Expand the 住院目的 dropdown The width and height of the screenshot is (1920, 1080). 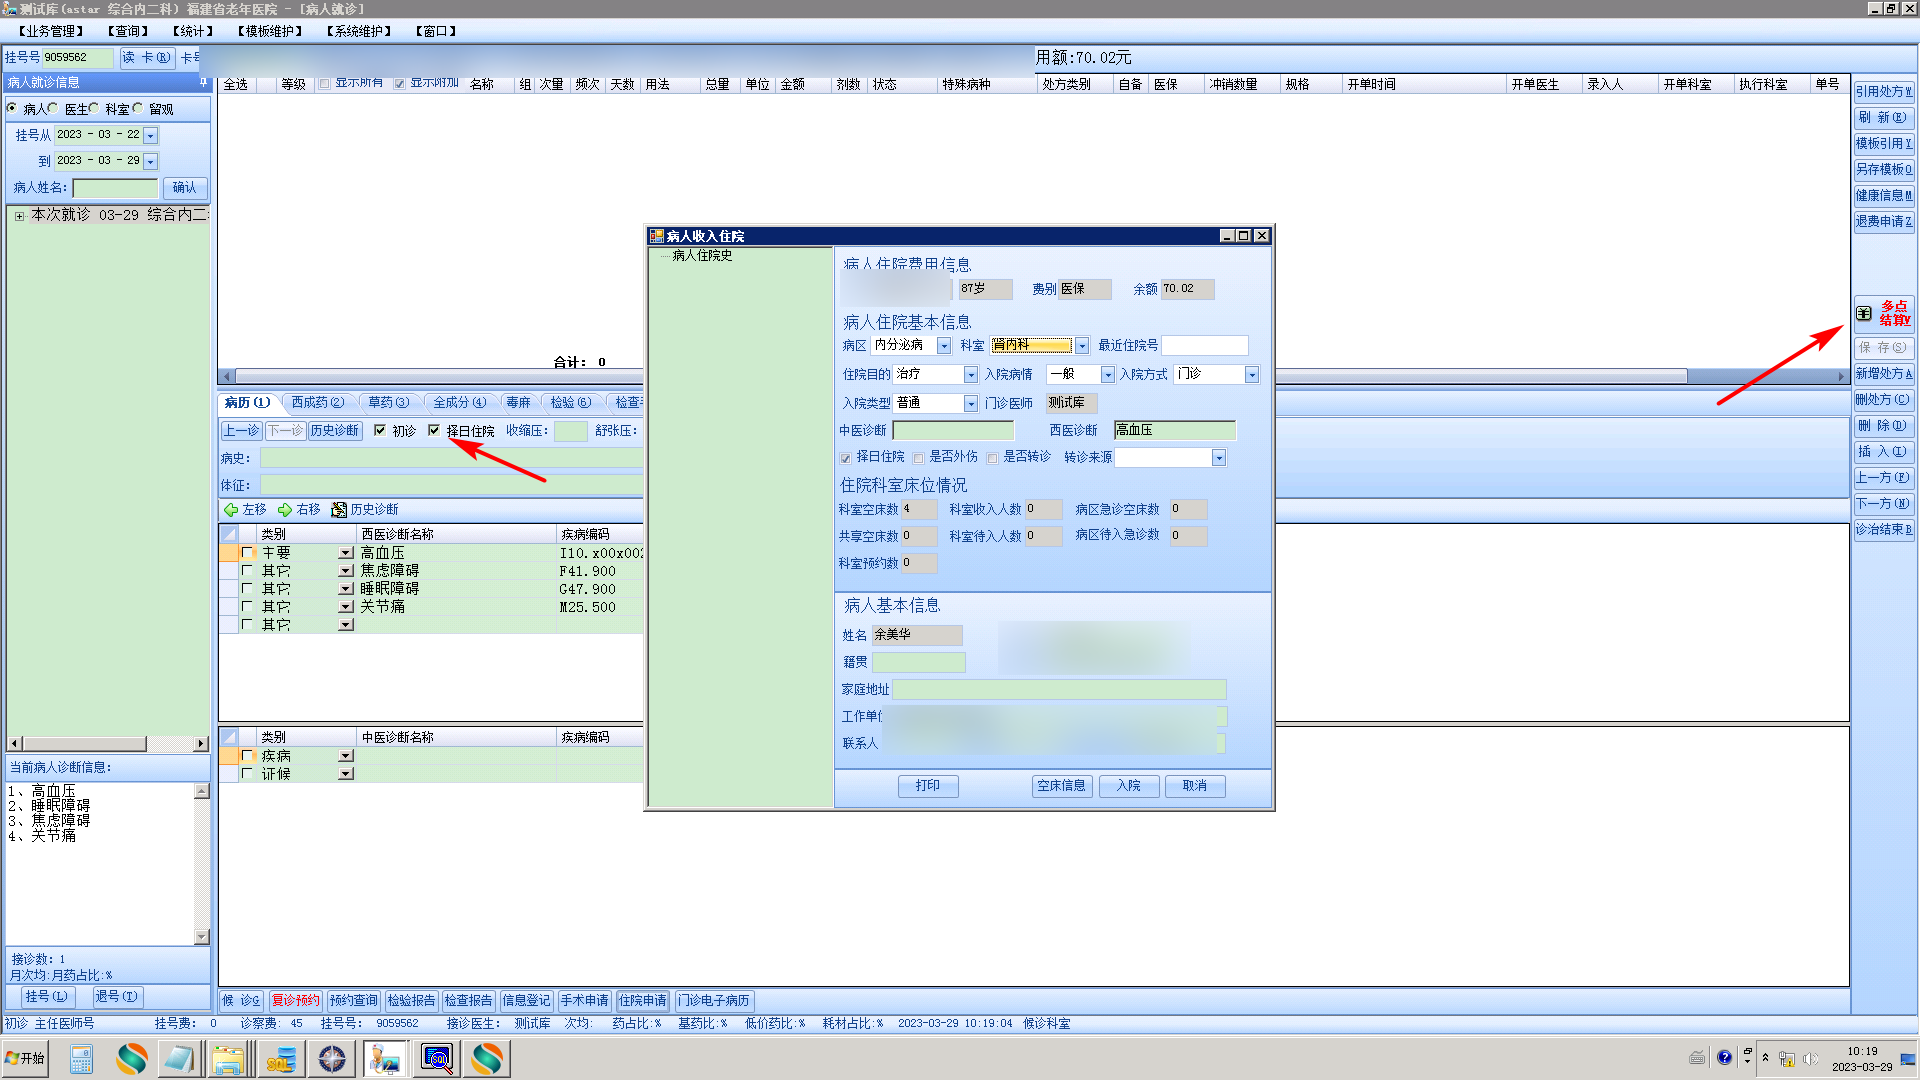tap(970, 374)
